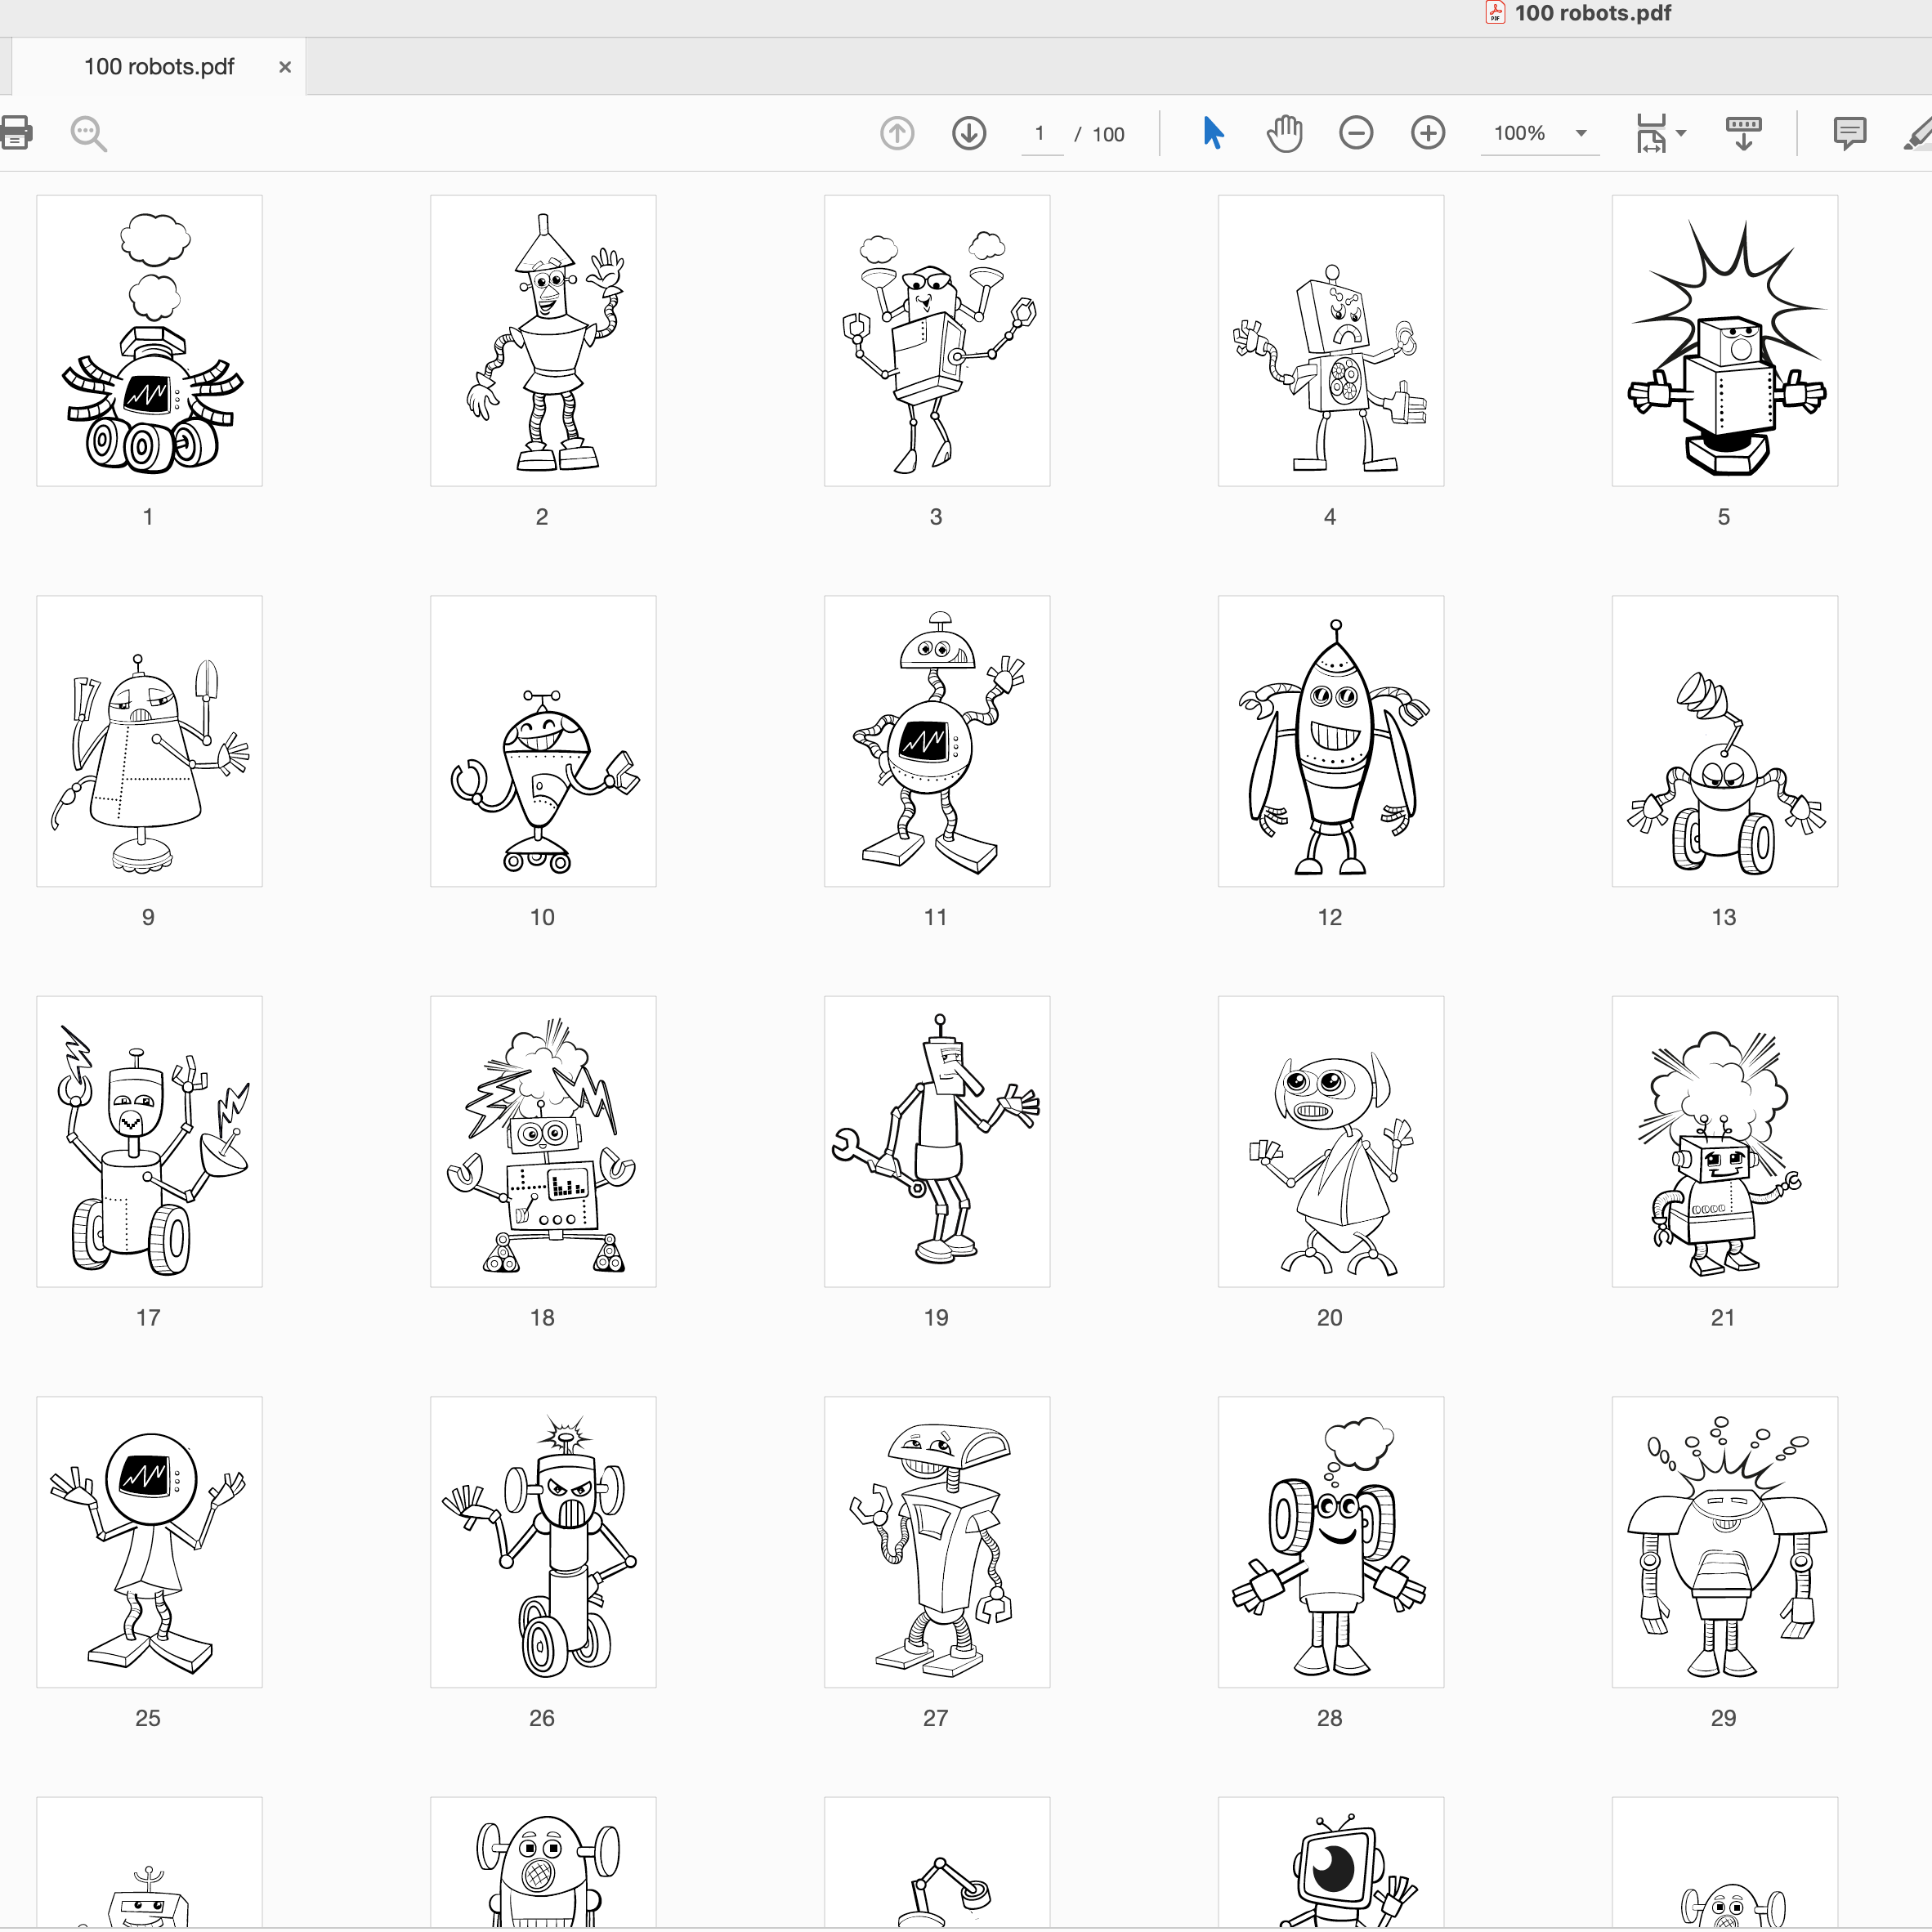Select the page 12 rocket robot thumbnail
This screenshot has width=1932, height=1932.
[x=1330, y=741]
